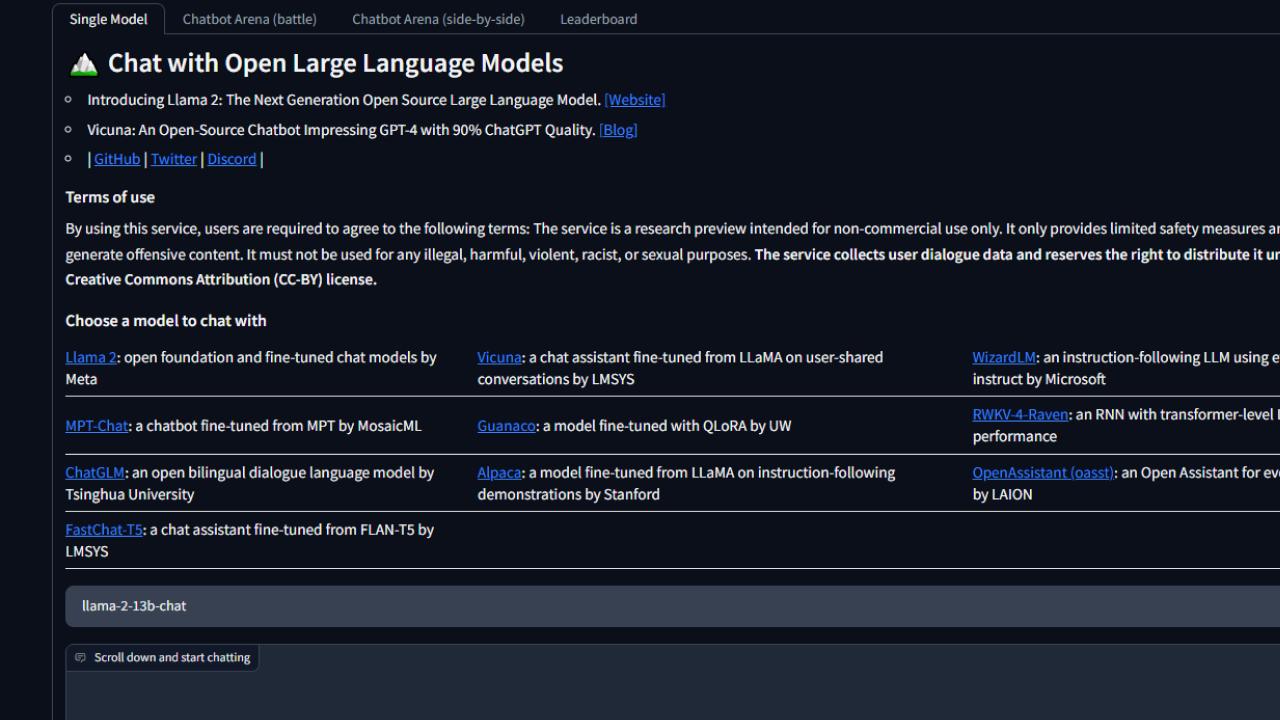1280x720 pixels.
Task: Open the WizardLM model link
Action: pyautogui.click(x=1004, y=357)
